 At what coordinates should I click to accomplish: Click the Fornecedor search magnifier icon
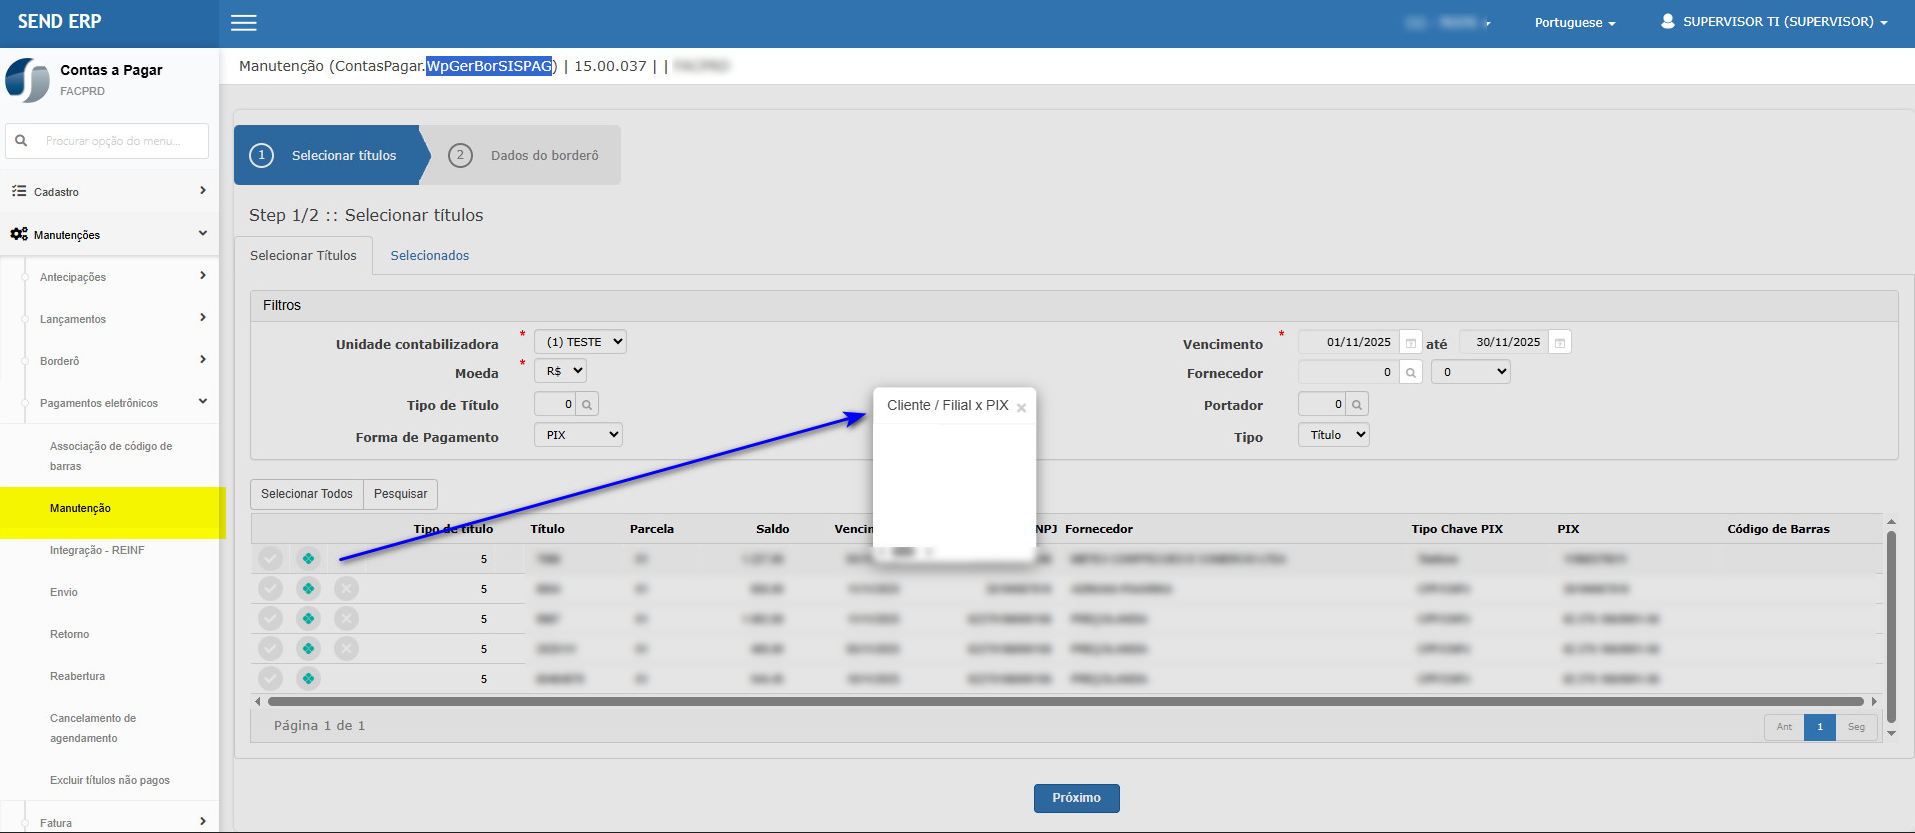pyautogui.click(x=1410, y=373)
